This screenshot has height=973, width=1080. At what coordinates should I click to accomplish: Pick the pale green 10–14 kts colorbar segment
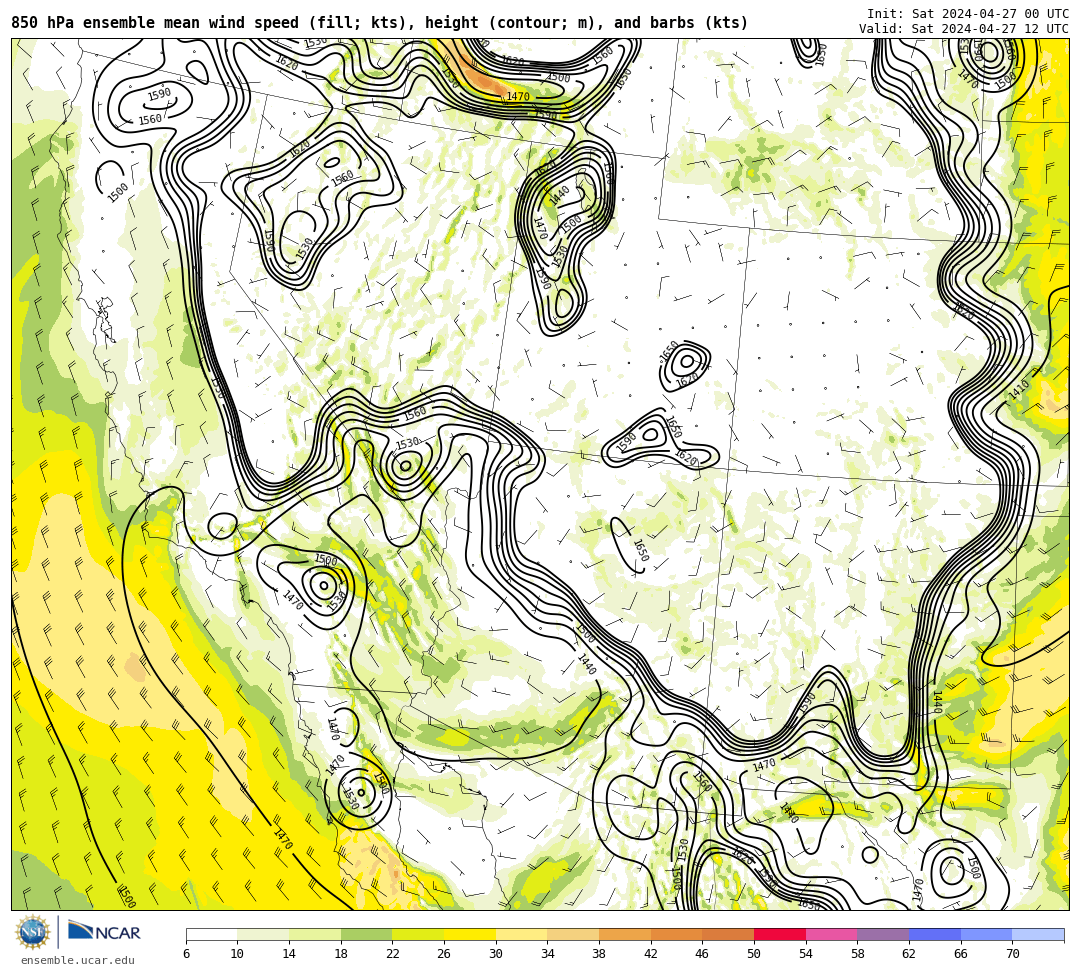coord(263,934)
